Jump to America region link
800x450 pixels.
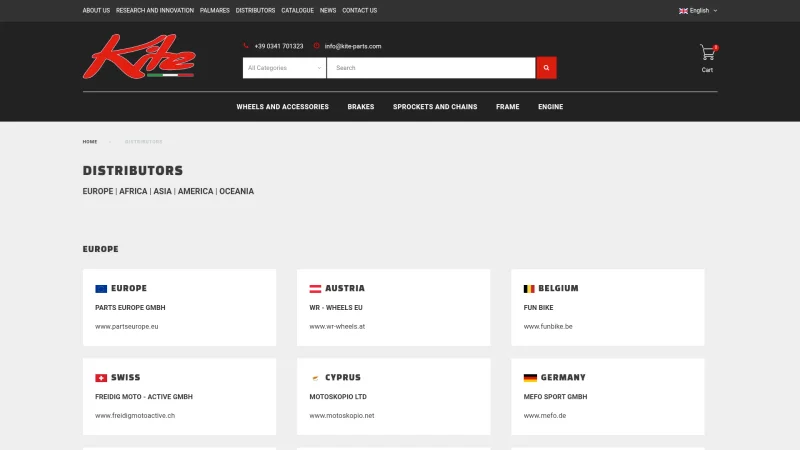point(195,191)
